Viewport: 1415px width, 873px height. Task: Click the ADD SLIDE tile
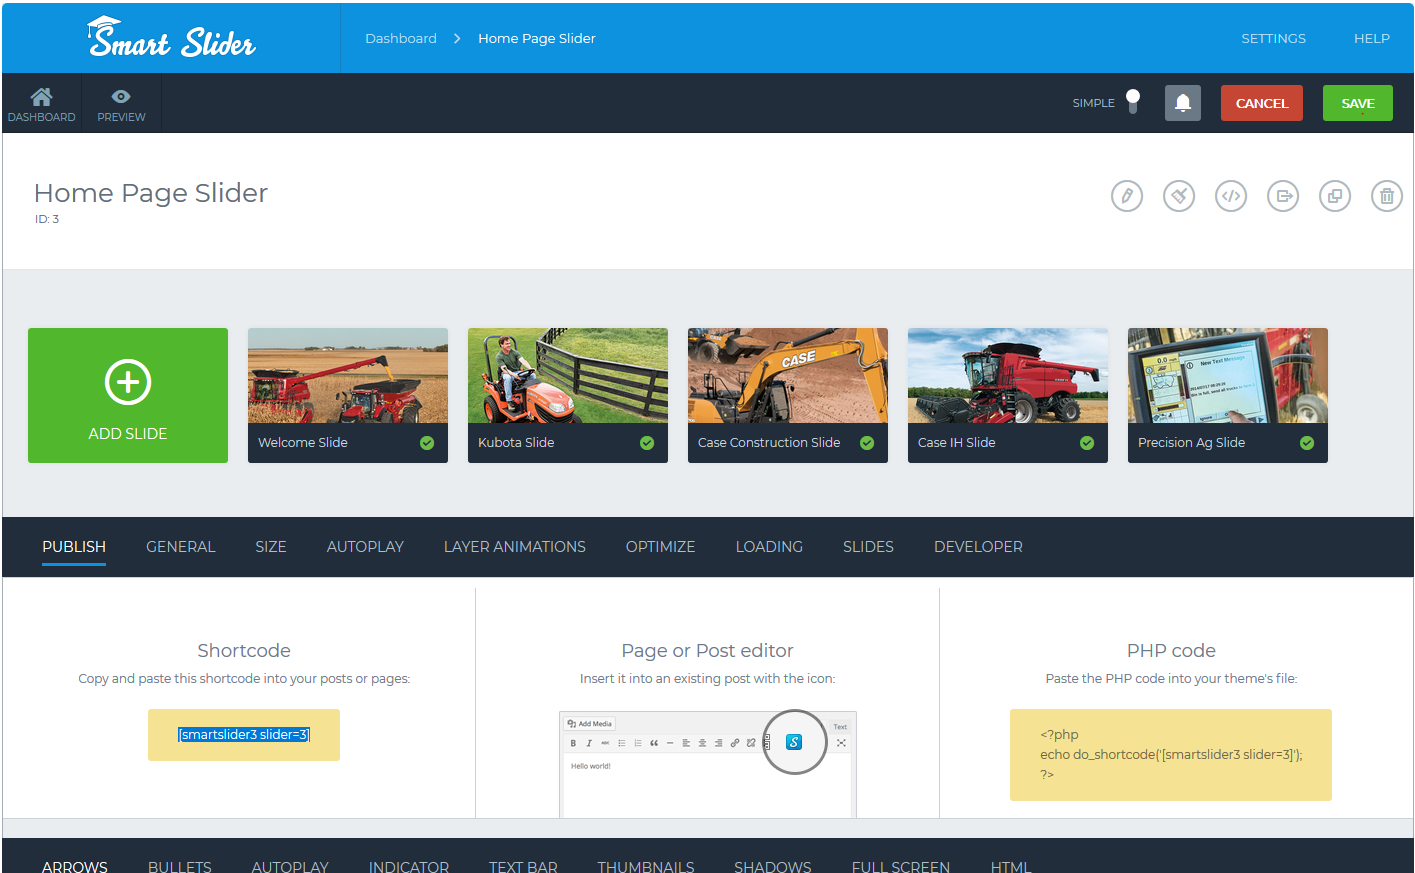[128, 395]
